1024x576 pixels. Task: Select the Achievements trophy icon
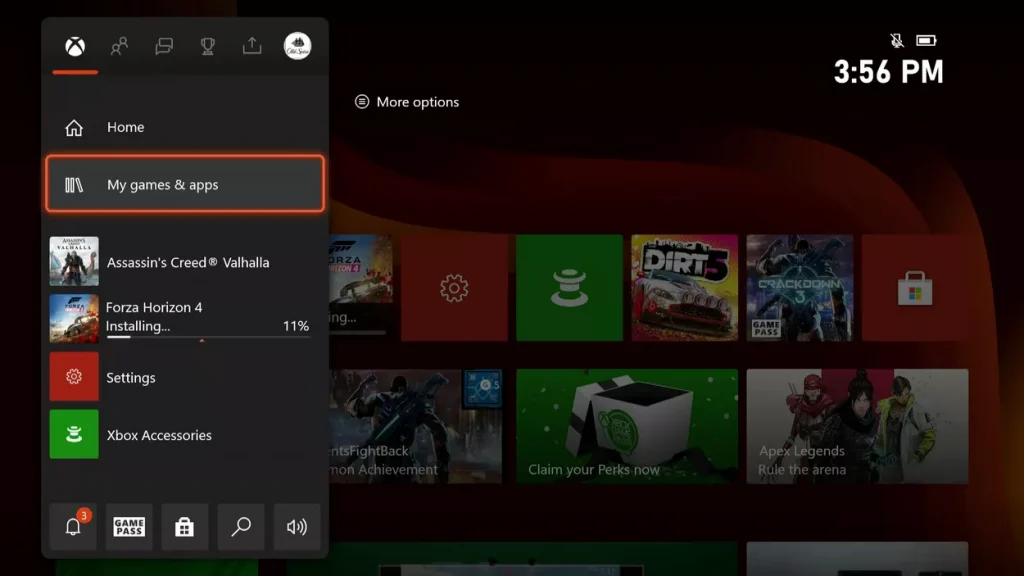point(207,46)
